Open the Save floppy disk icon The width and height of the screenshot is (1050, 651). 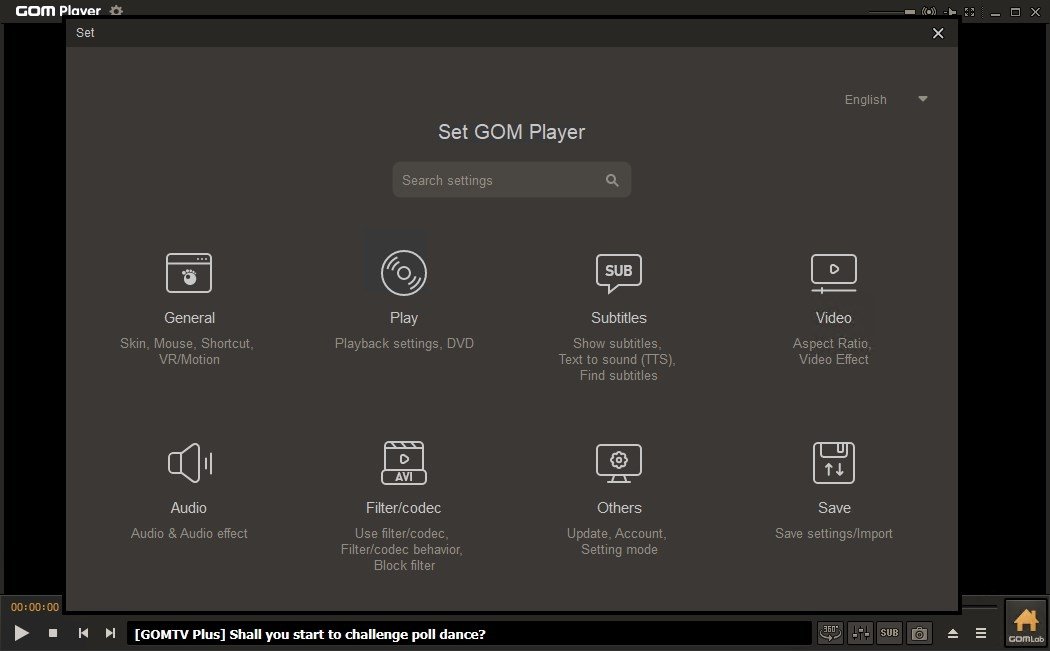[x=834, y=463]
